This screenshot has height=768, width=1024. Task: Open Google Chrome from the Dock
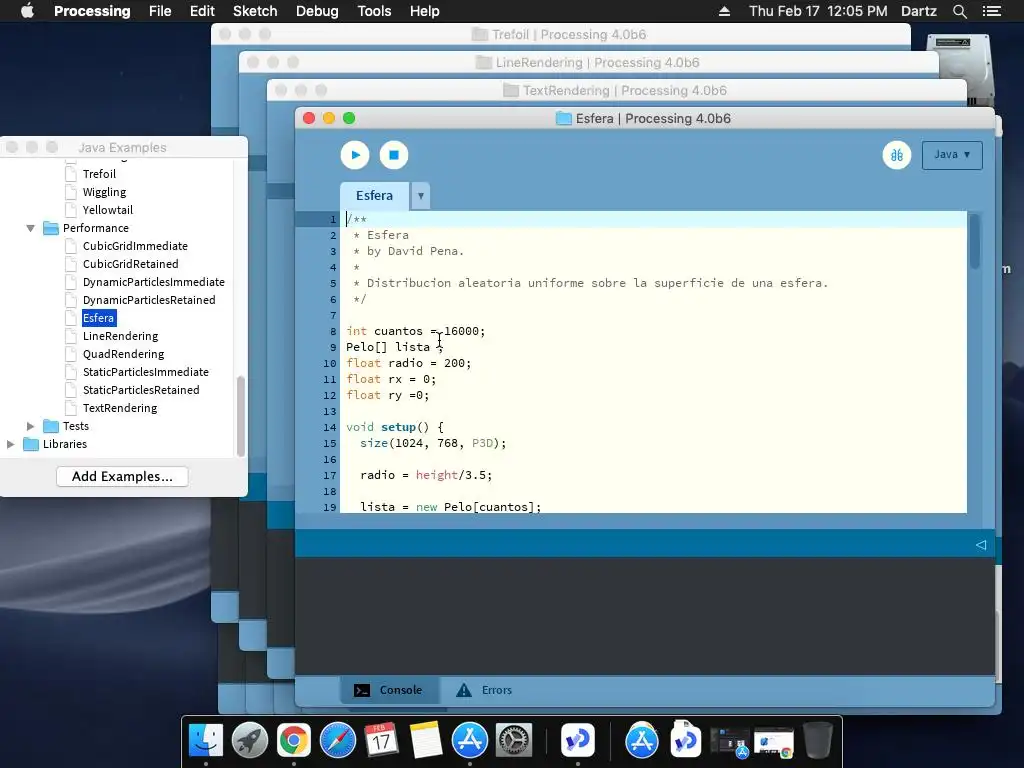click(x=294, y=740)
